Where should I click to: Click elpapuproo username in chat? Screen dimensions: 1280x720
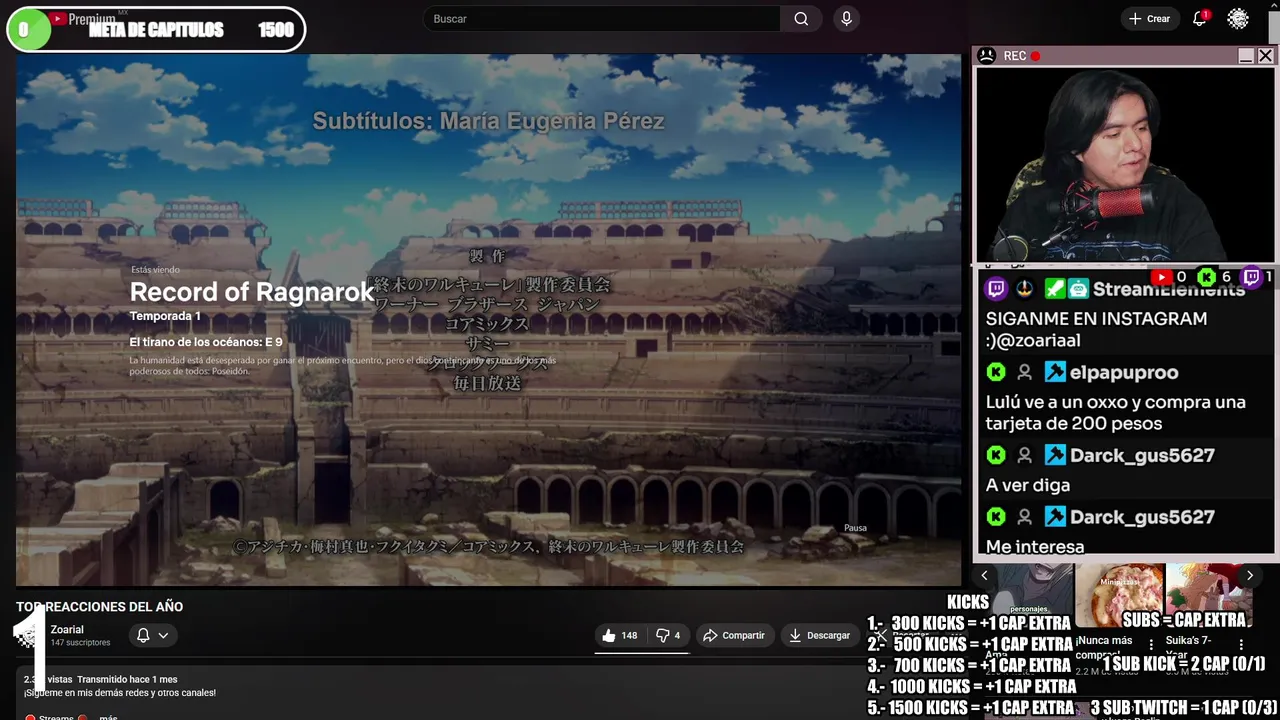[1124, 372]
